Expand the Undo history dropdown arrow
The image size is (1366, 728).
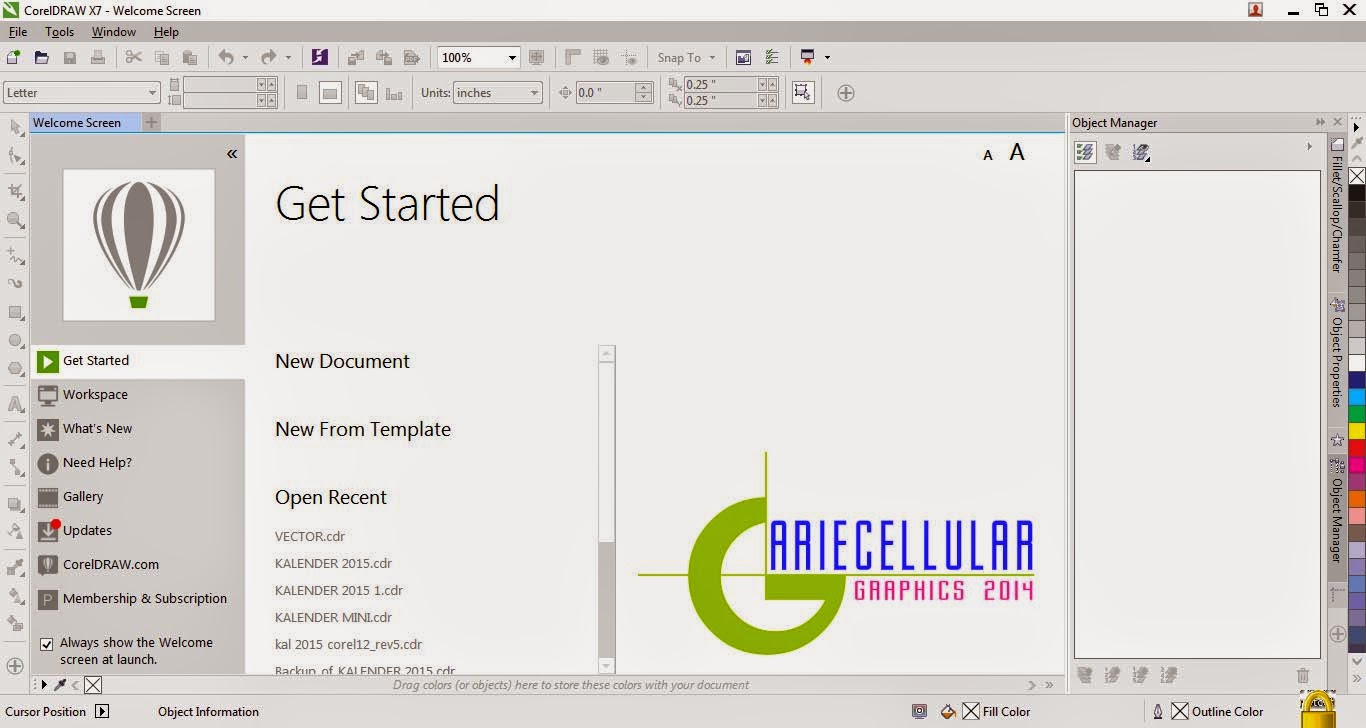(x=246, y=57)
